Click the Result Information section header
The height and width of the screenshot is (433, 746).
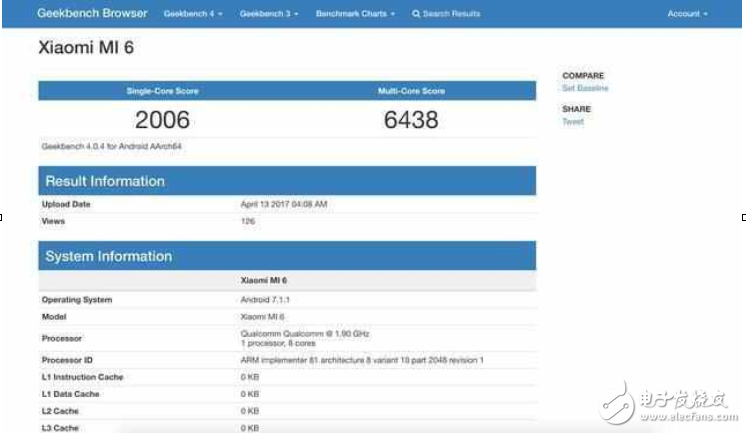104,181
